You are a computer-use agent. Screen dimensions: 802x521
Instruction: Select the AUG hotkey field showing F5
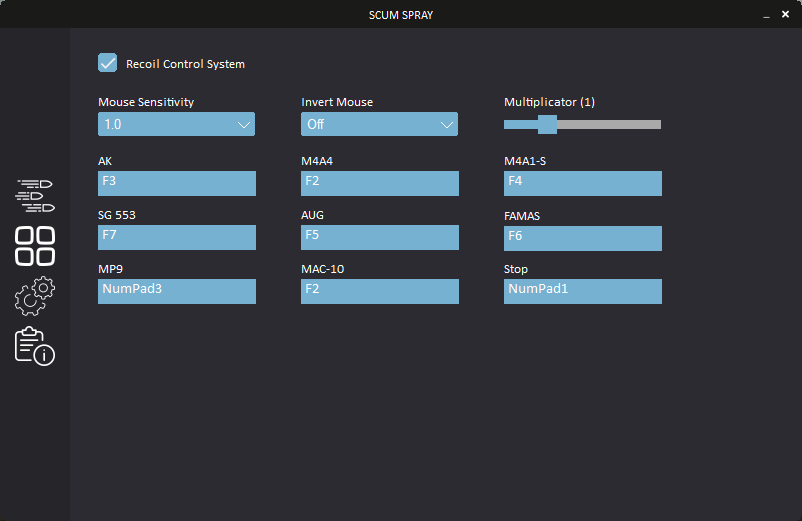click(380, 238)
